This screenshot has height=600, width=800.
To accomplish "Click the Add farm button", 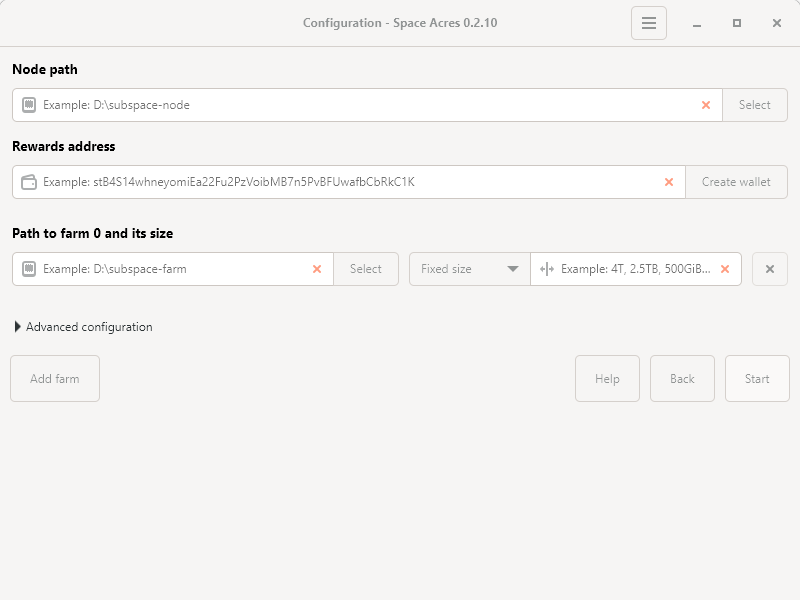I will tap(55, 379).
